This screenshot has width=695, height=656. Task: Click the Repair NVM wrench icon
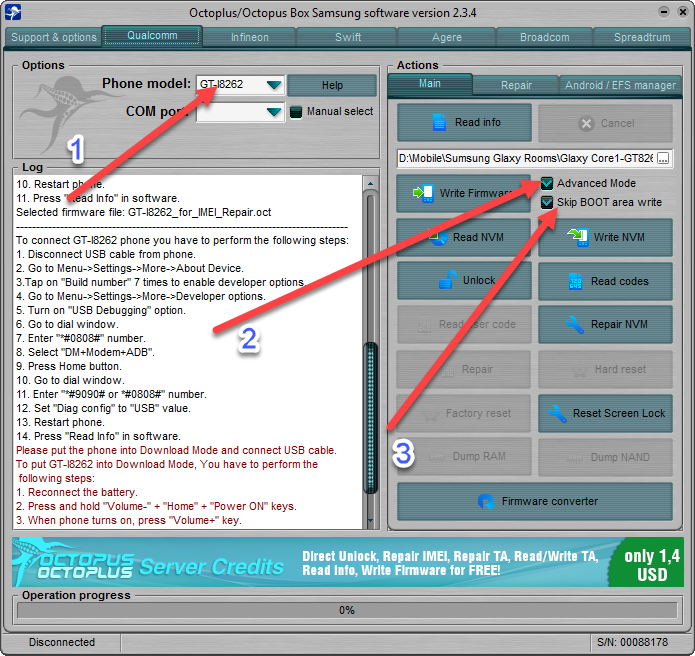pos(575,324)
